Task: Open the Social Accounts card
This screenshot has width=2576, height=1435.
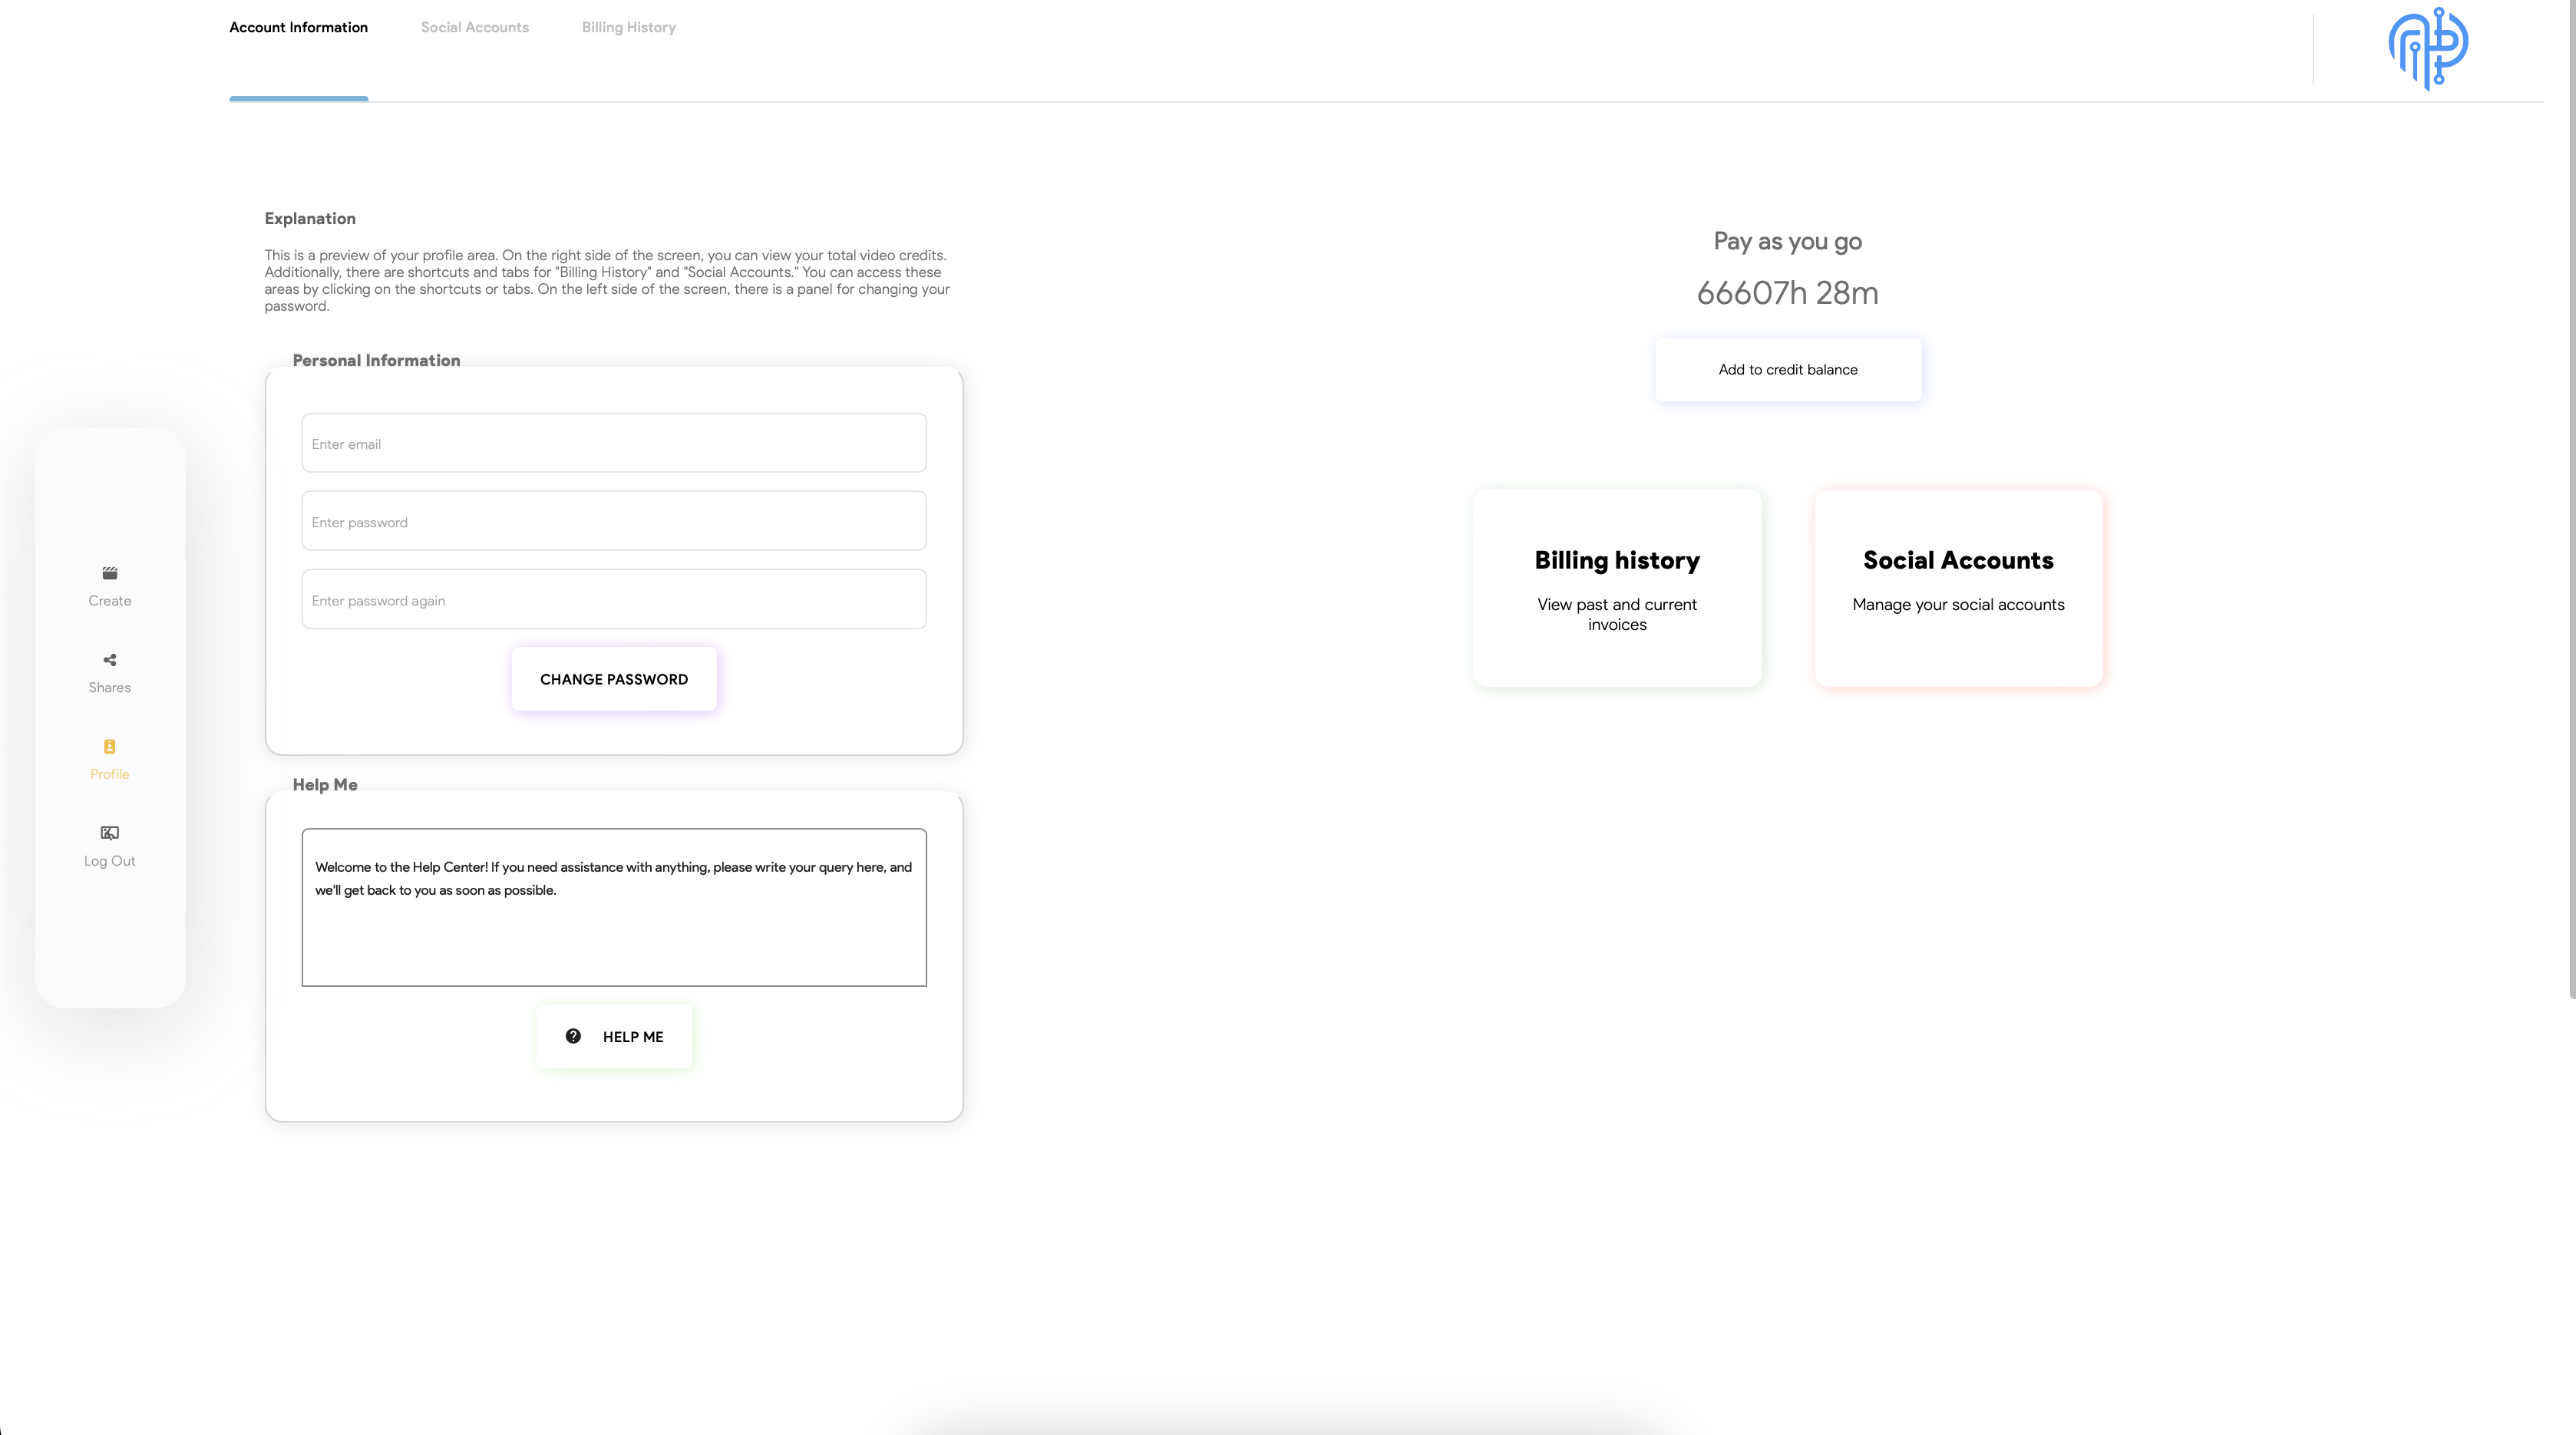Action: (1958, 588)
